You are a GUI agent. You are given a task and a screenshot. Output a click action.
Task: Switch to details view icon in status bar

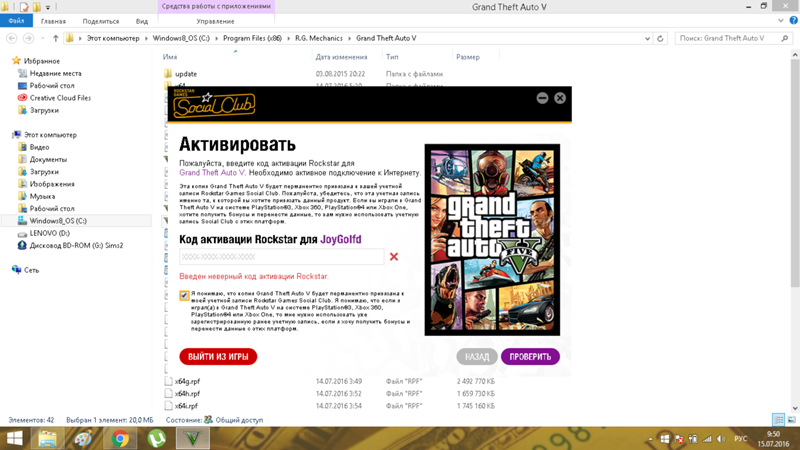pyautogui.click(x=779, y=420)
